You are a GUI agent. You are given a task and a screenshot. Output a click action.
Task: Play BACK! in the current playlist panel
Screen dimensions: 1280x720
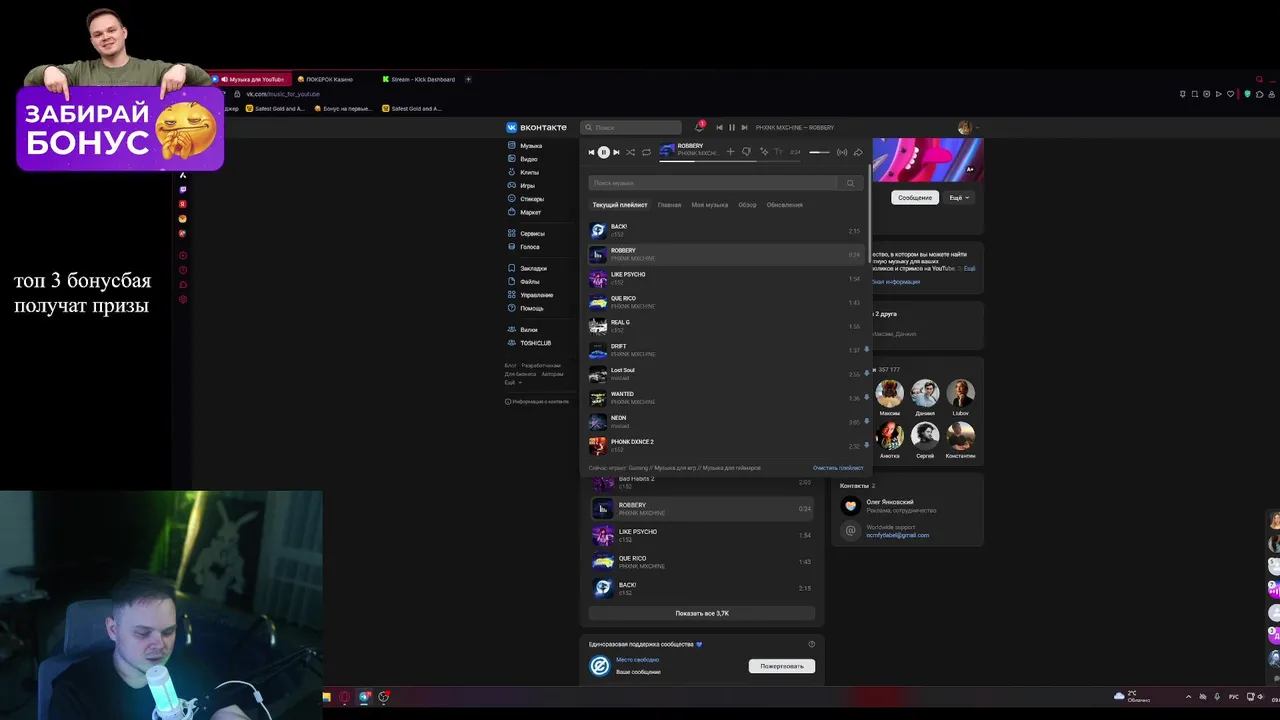725,230
